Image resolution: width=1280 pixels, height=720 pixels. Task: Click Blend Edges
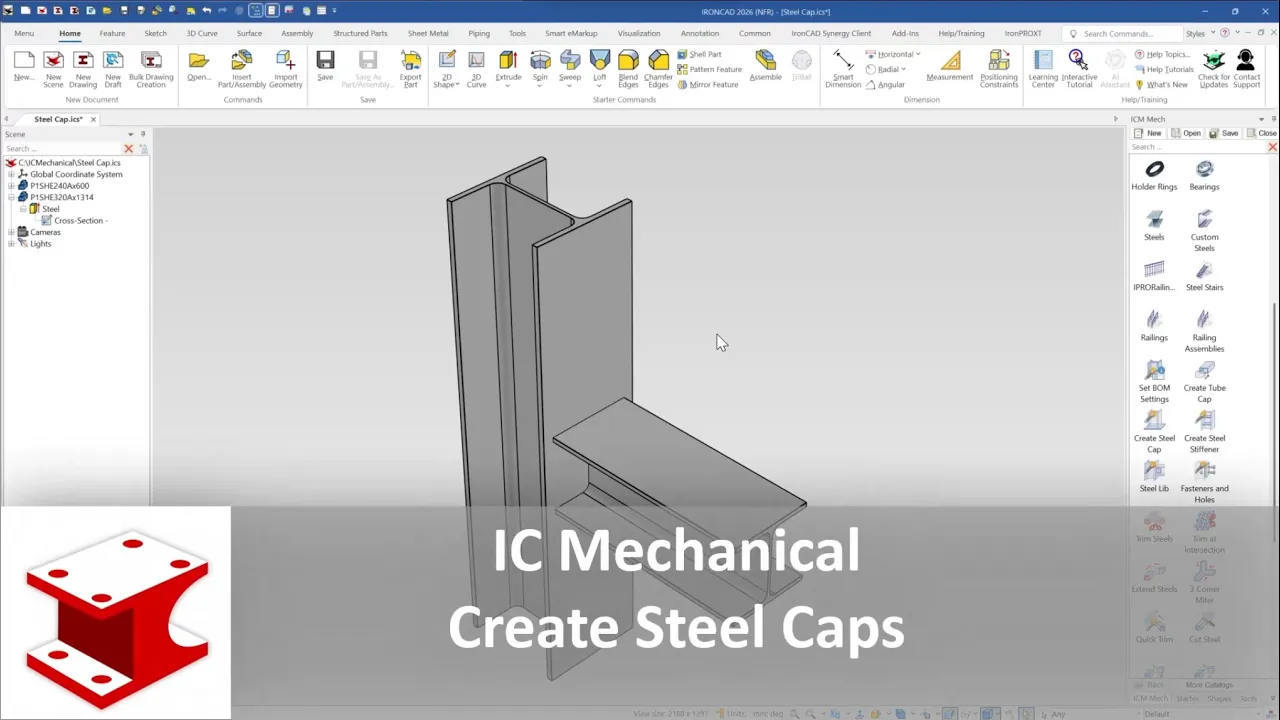click(628, 68)
